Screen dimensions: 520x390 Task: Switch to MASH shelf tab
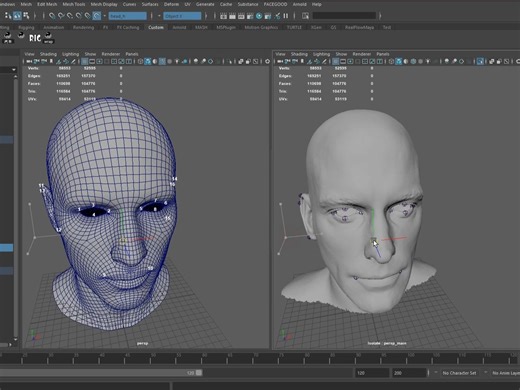201,27
